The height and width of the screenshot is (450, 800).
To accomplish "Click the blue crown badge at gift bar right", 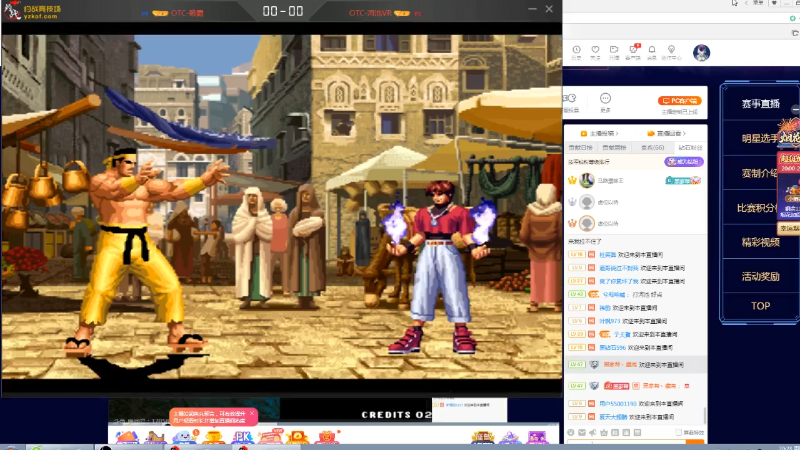I will pos(510,438).
